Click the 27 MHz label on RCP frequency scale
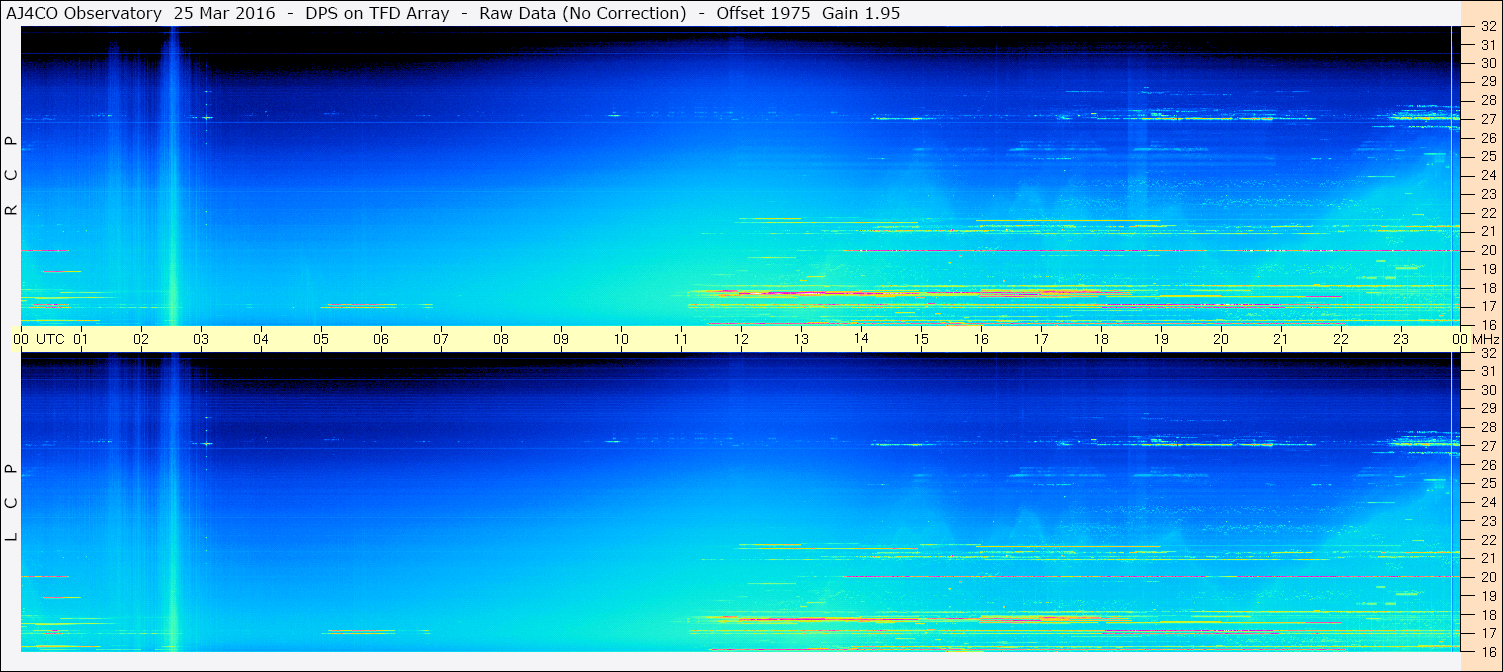The width and height of the screenshot is (1503, 672). point(1488,120)
